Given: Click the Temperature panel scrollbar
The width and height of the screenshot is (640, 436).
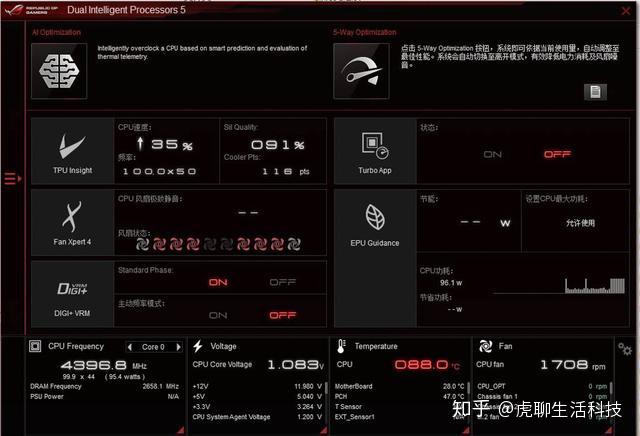Looking at the screenshot, I should tap(469, 388).
